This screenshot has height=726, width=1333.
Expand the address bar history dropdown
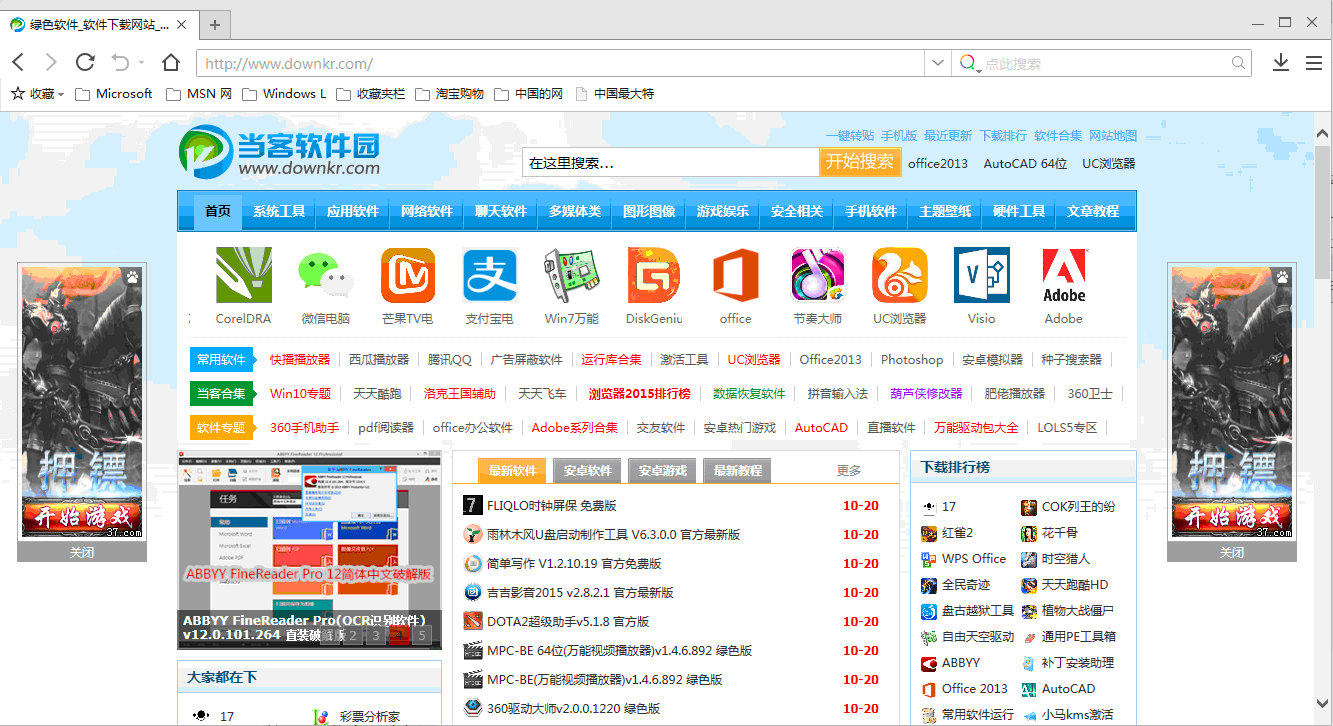click(x=937, y=63)
